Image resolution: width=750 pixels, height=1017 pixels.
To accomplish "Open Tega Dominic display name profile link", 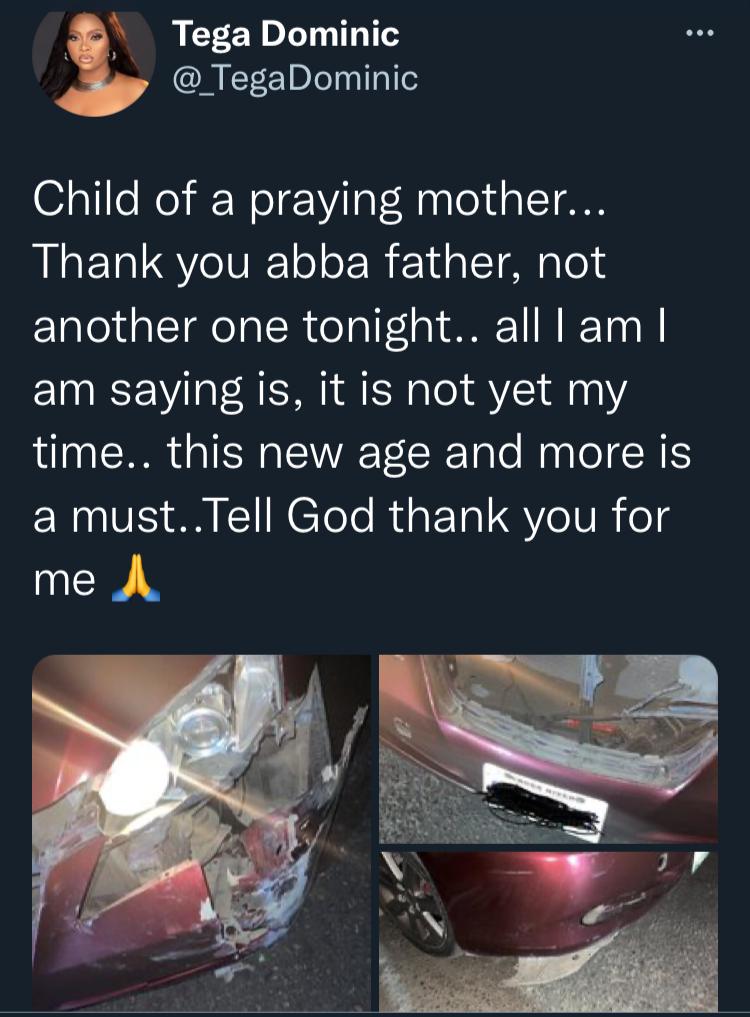I will (285, 34).
